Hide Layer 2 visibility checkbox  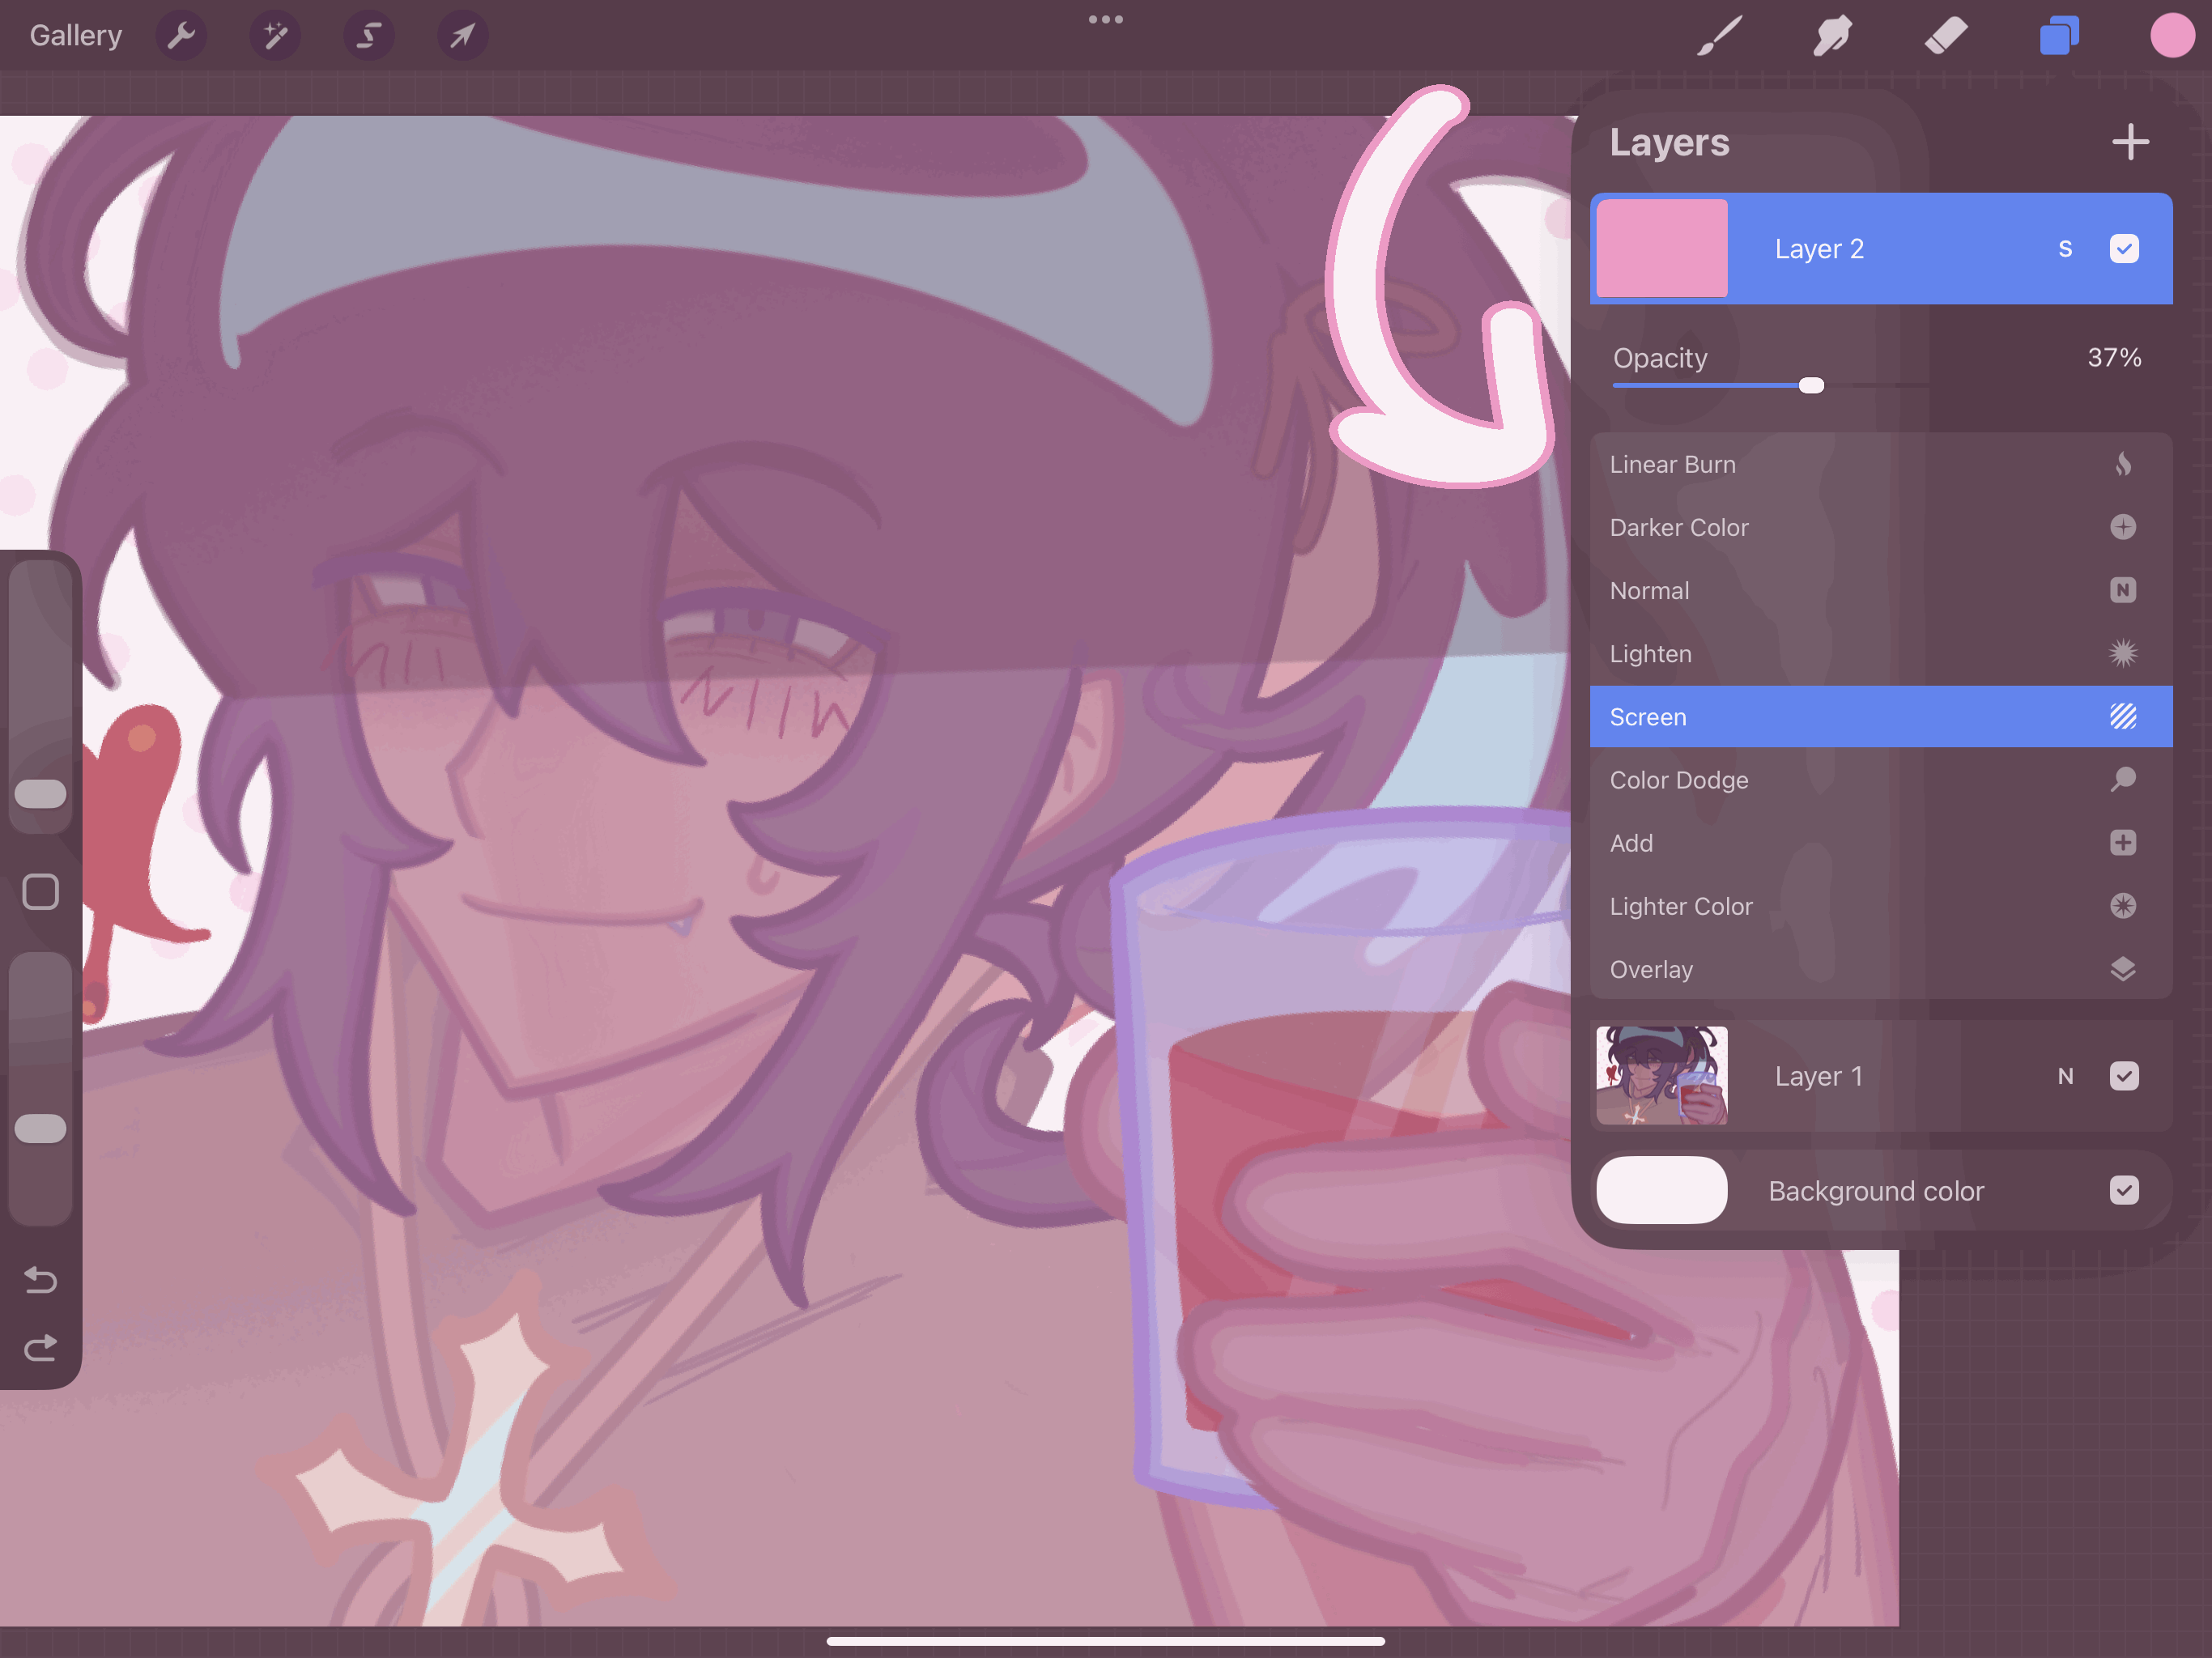coord(2124,249)
